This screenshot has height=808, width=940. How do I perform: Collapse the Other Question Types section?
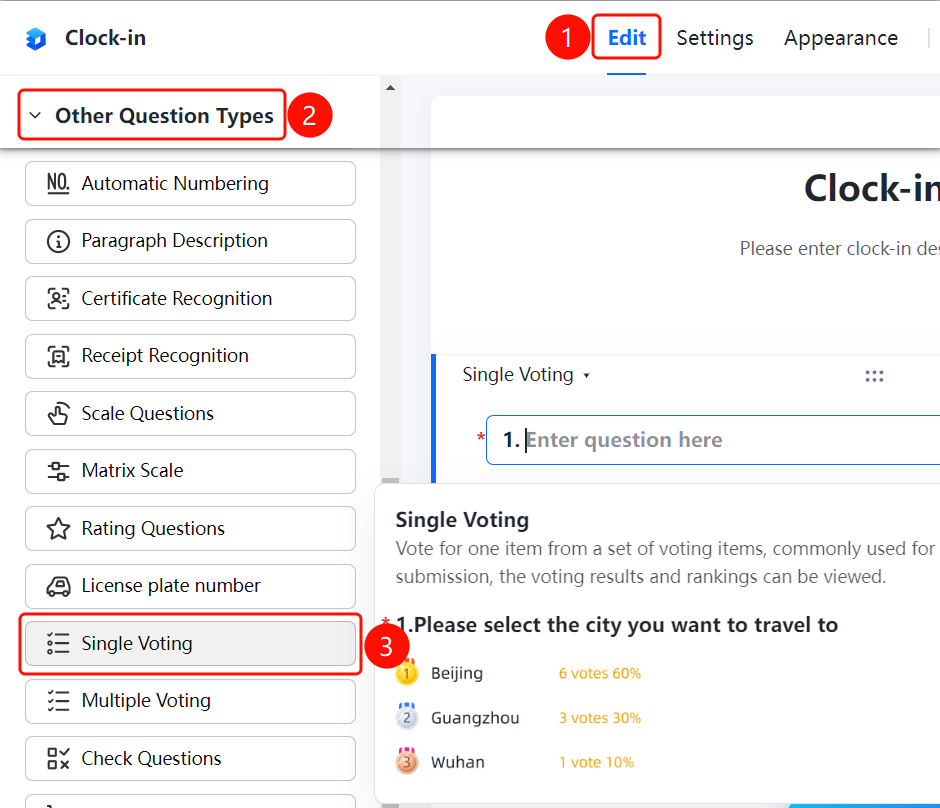tap(152, 115)
